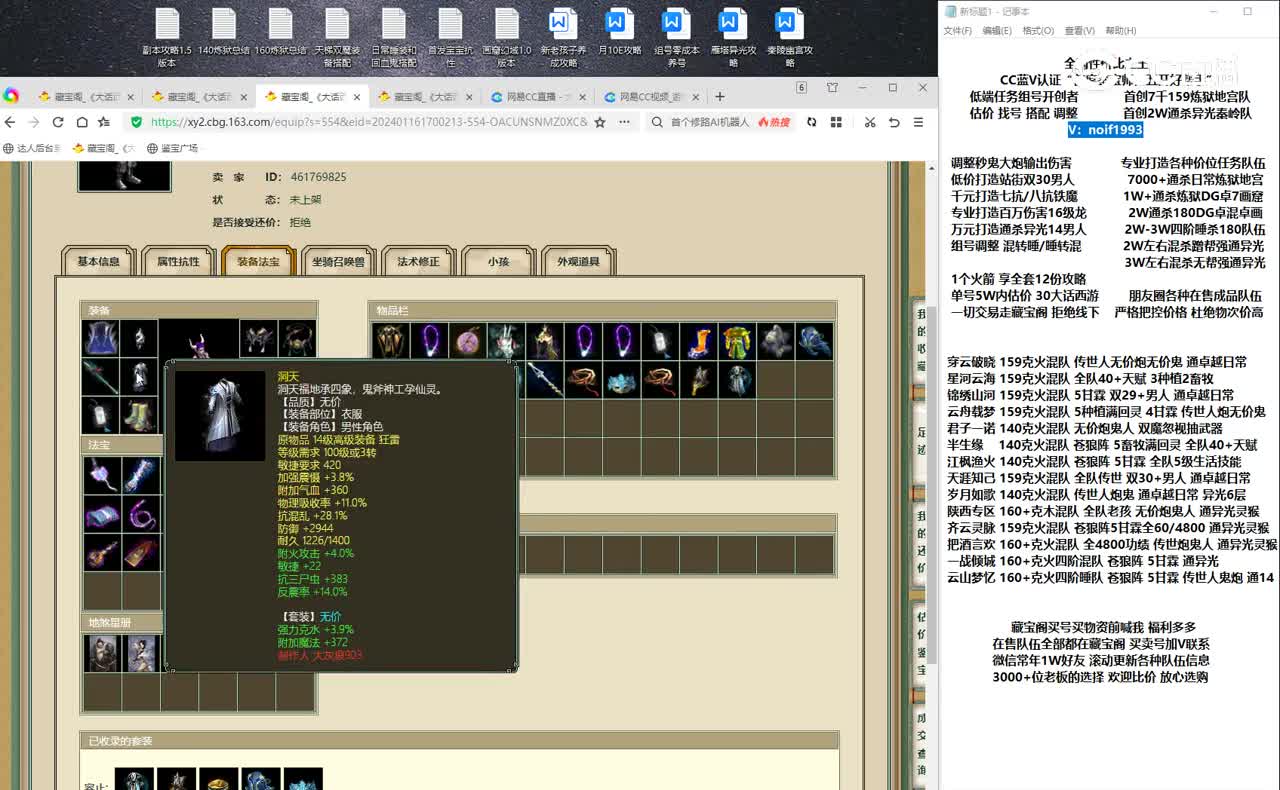Open Notepad 帮助(H) menu
1280x790 pixels.
(1120, 31)
